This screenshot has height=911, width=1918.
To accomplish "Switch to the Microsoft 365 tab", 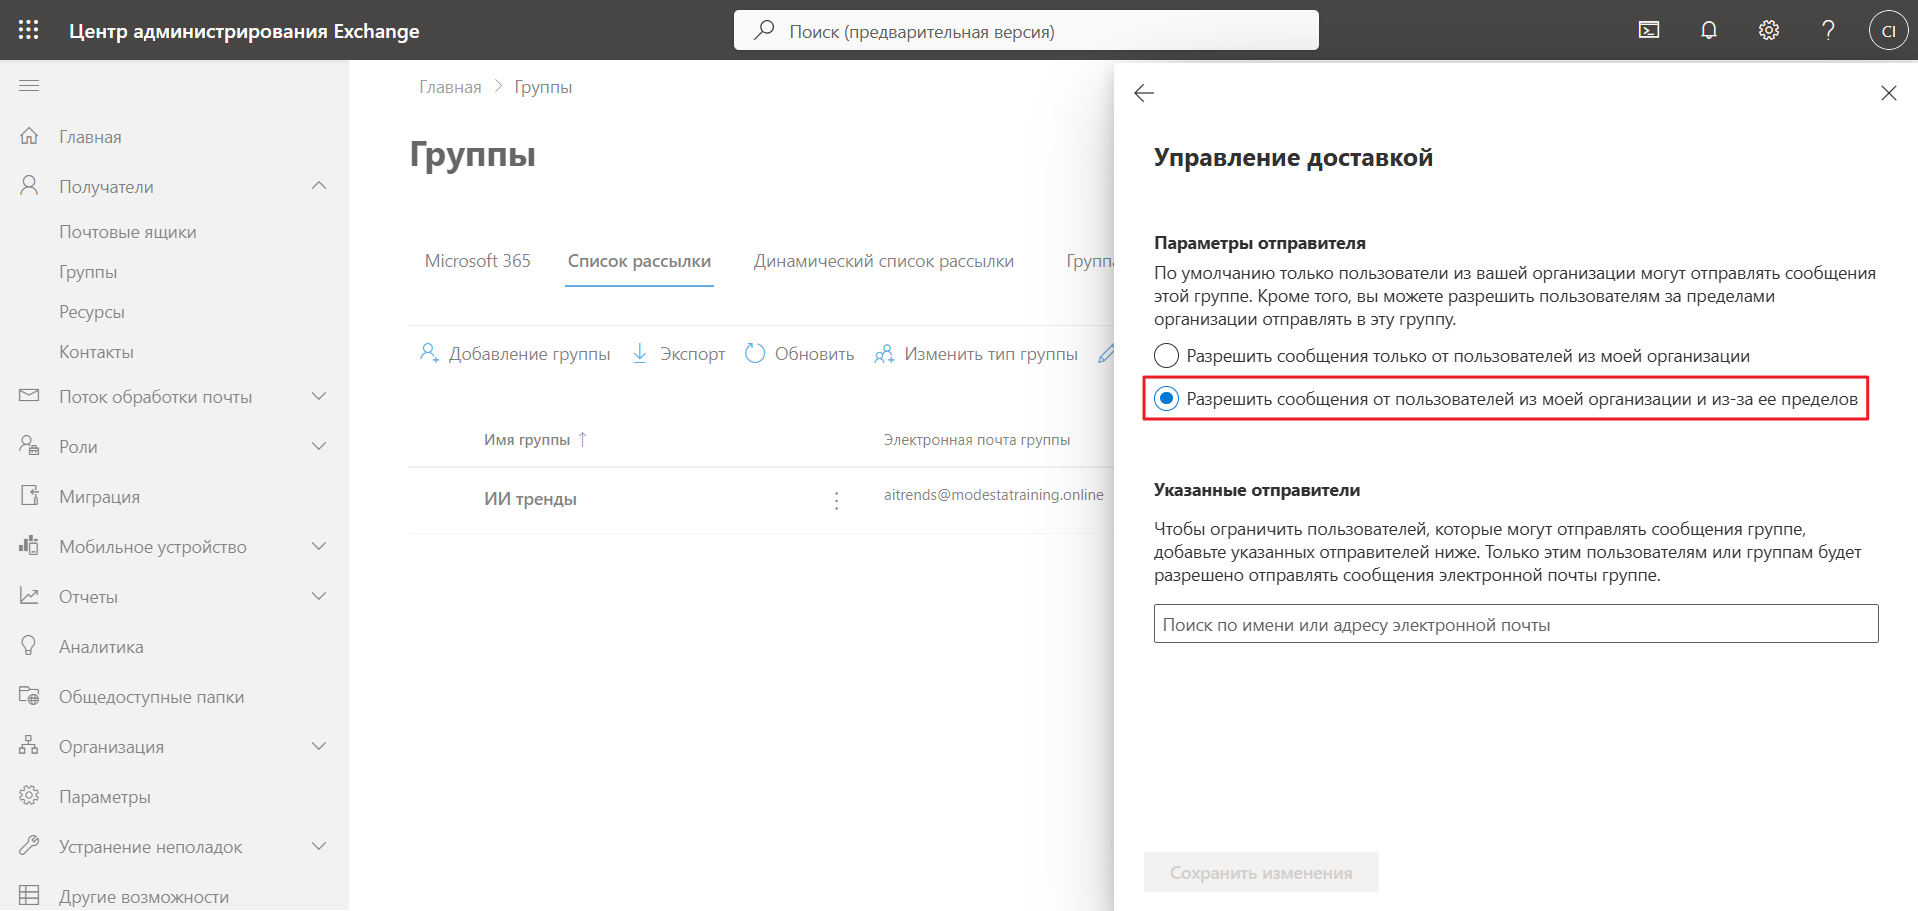I will click(x=478, y=261).
